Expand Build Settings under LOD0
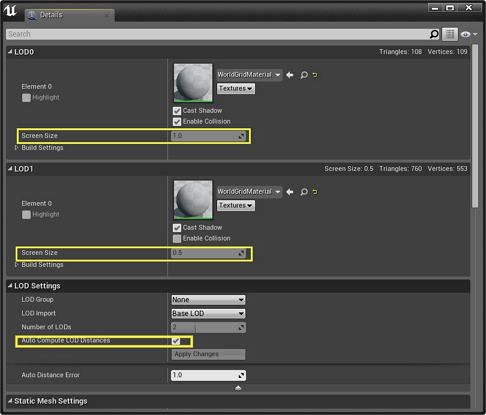This screenshot has width=486, height=415. (x=16, y=148)
